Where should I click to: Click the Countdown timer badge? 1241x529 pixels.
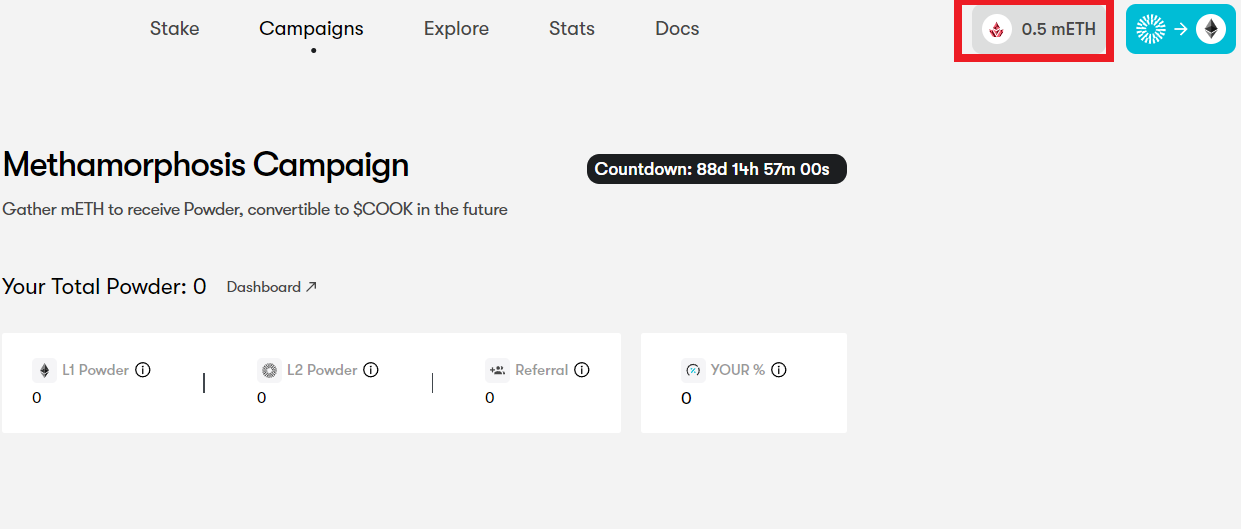[716, 169]
